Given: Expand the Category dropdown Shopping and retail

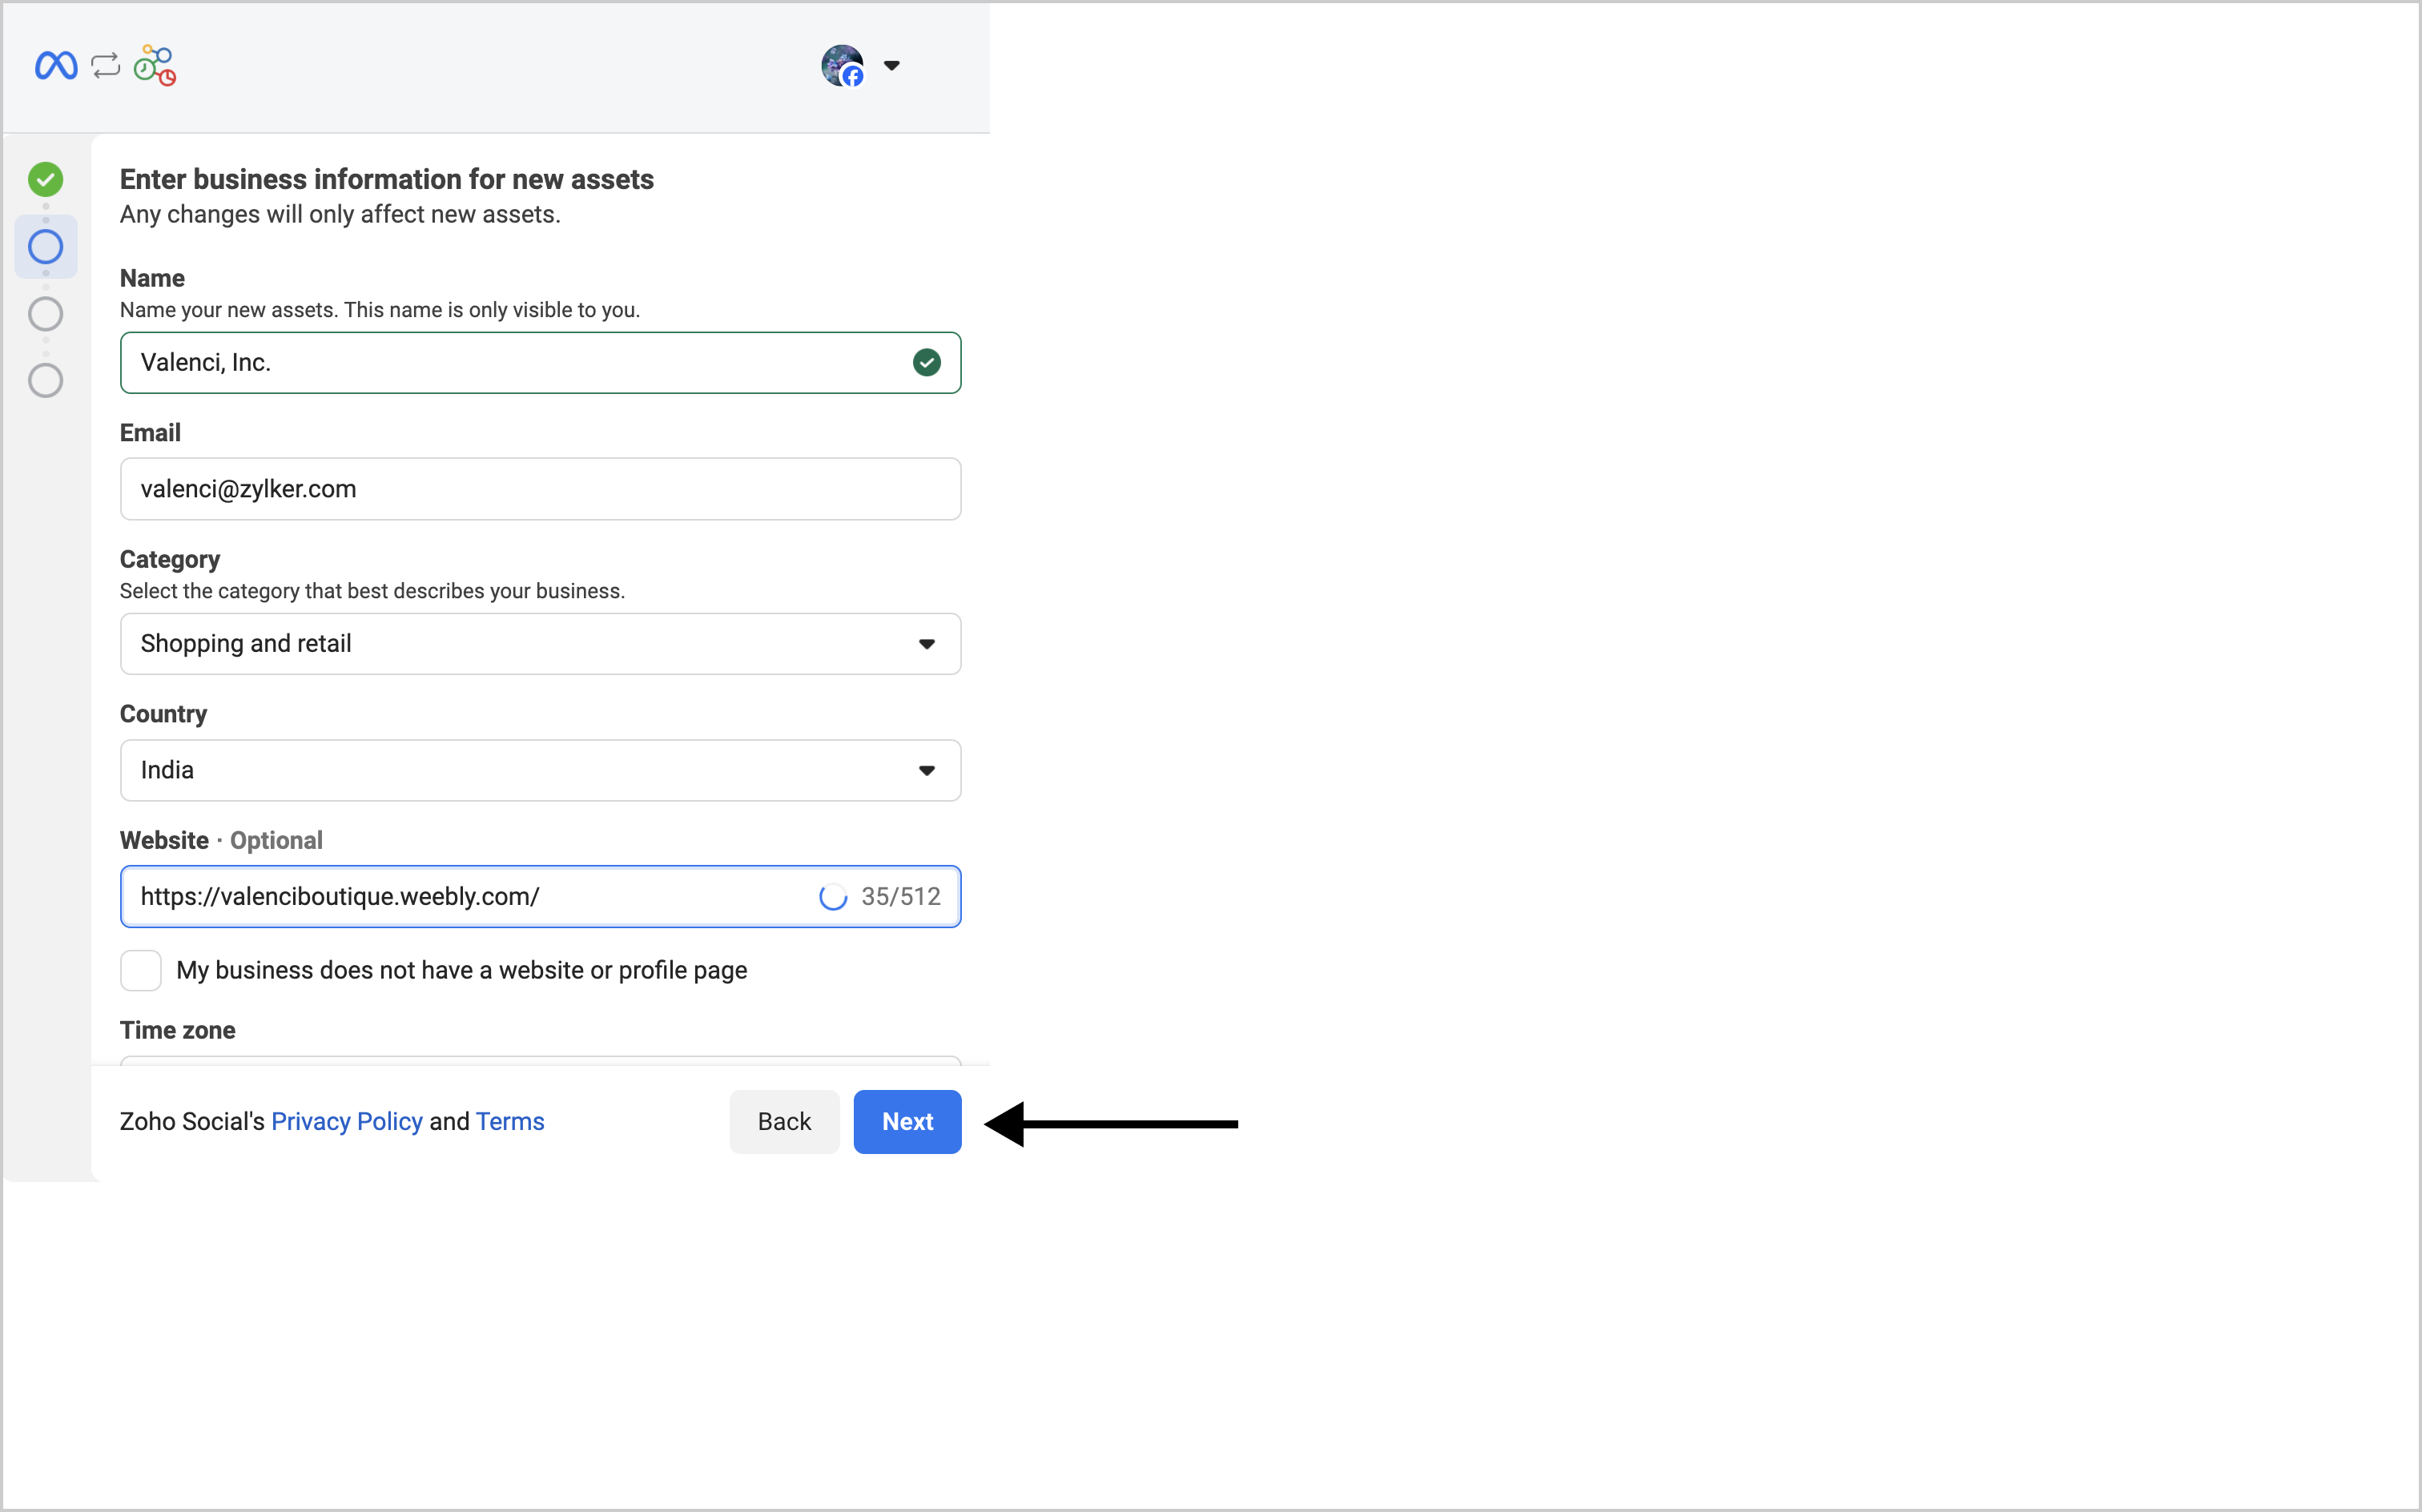Looking at the screenshot, I should [x=540, y=644].
